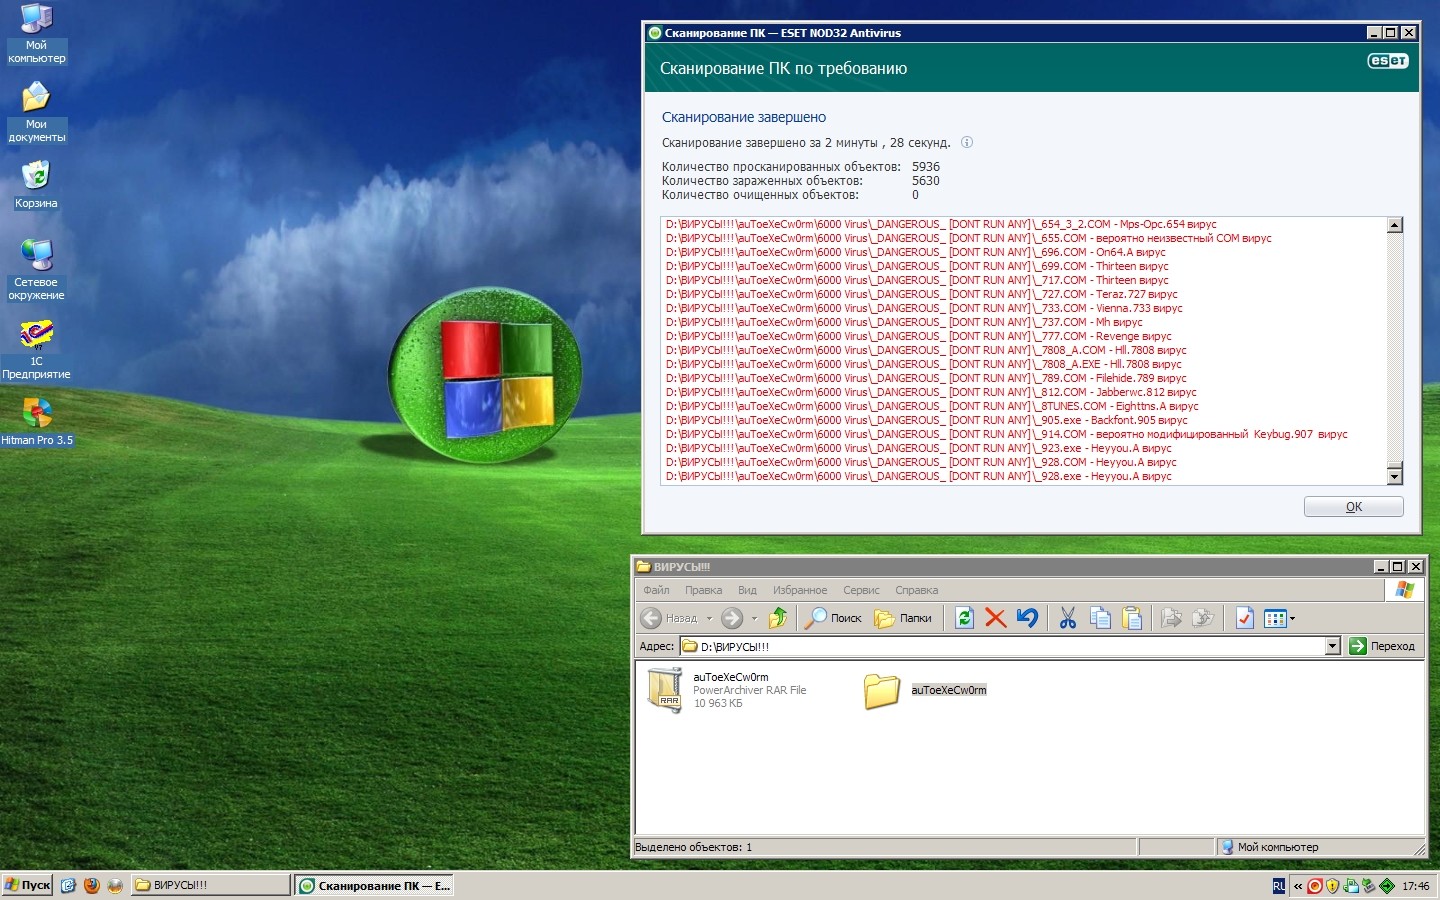Click the Переход go button
The height and width of the screenshot is (900, 1440).
1383,646
